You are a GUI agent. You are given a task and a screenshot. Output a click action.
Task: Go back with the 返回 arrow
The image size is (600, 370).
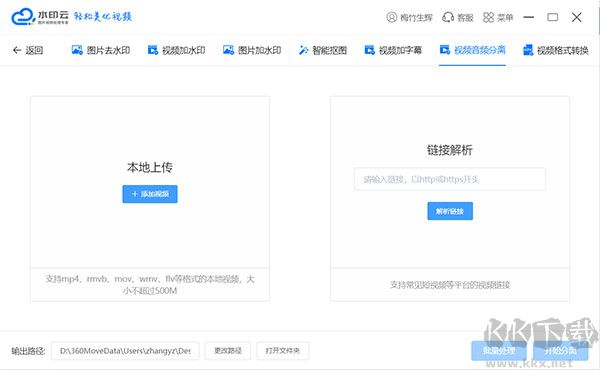click(x=17, y=50)
